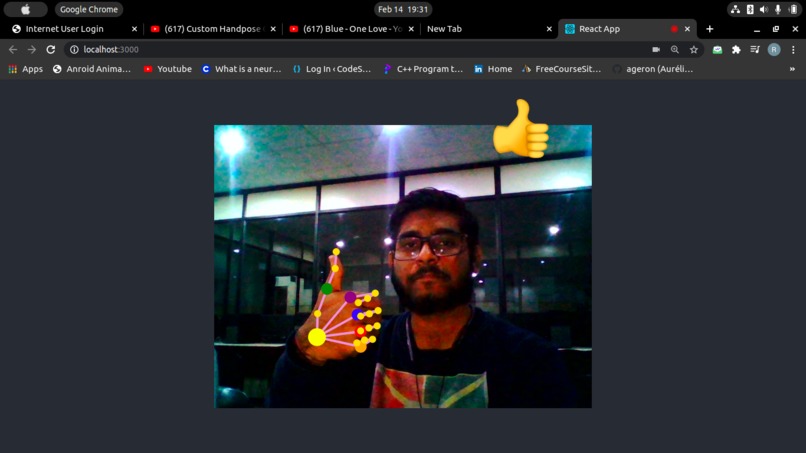Open the Chrome profile avatar
The width and height of the screenshot is (806, 453).
click(774, 49)
